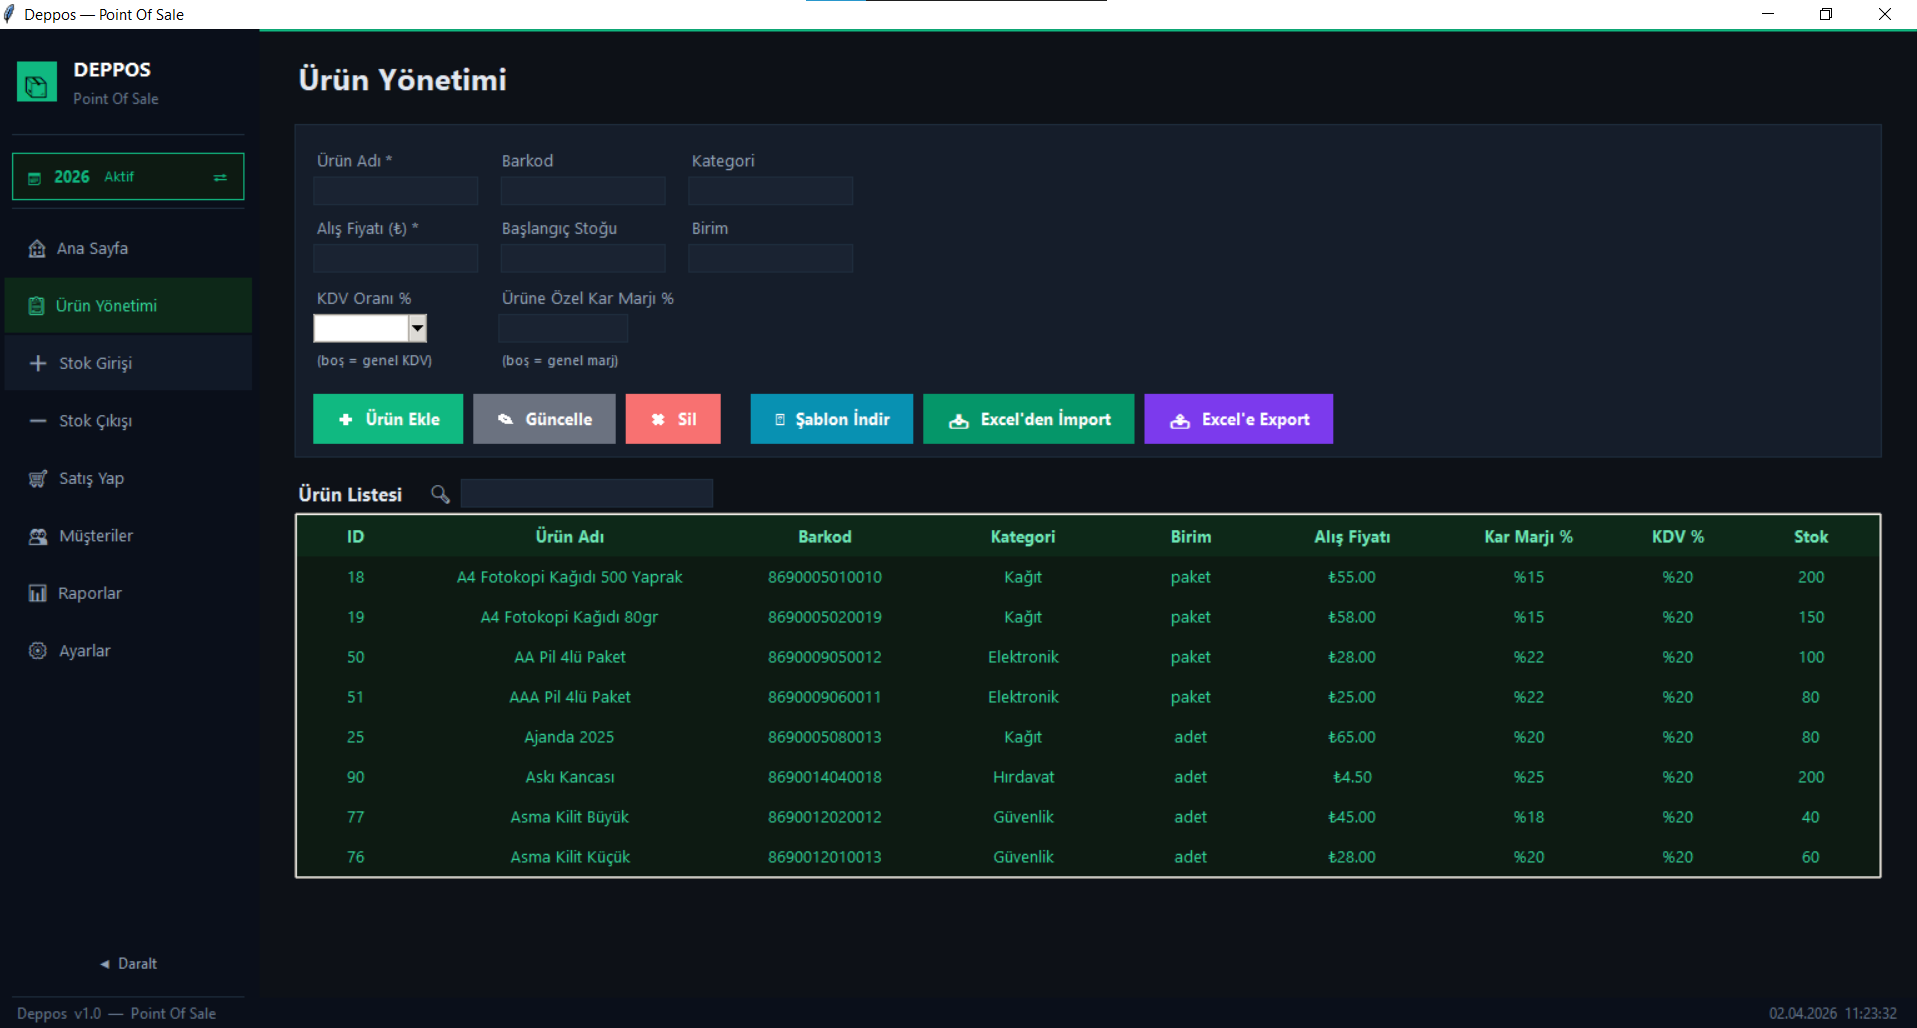This screenshot has width=1917, height=1028.
Task: Click the people icon beside Müşteriler
Action: click(38, 537)
